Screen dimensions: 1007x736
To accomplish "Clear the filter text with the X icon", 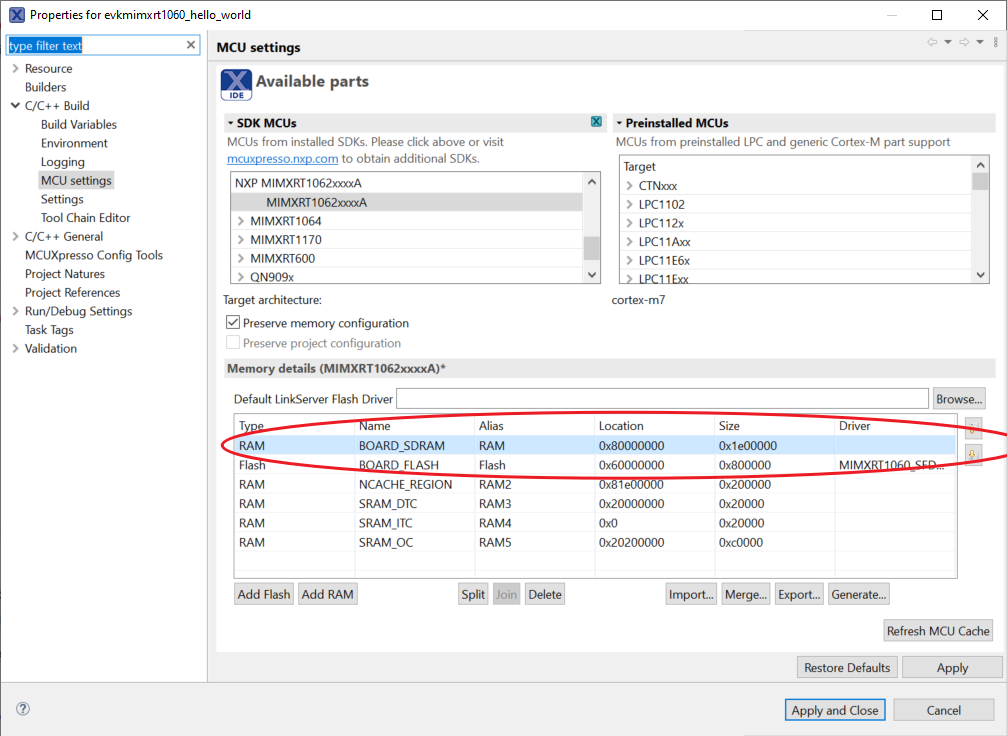I will [x=192, y=45].
